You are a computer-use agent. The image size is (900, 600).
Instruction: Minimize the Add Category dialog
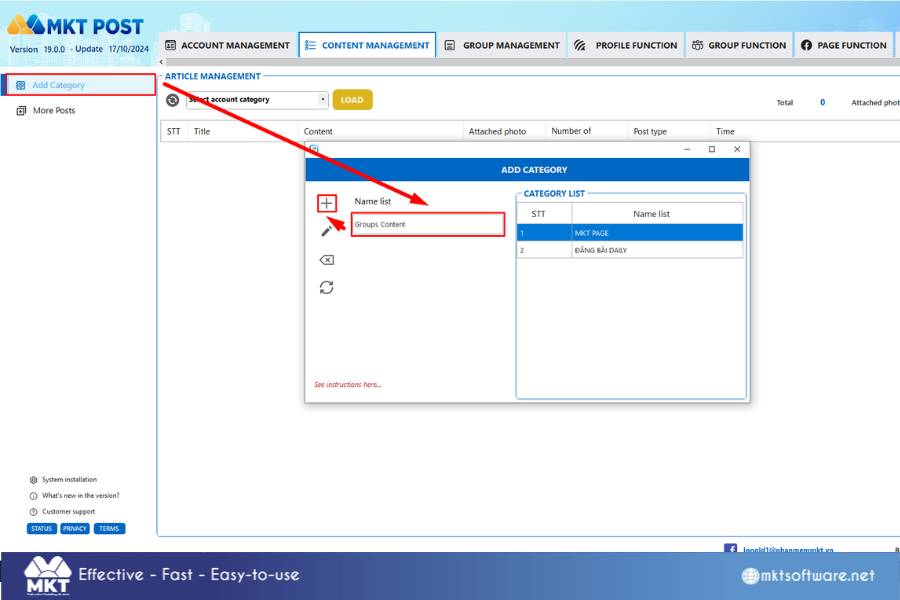tap(687, 149)
